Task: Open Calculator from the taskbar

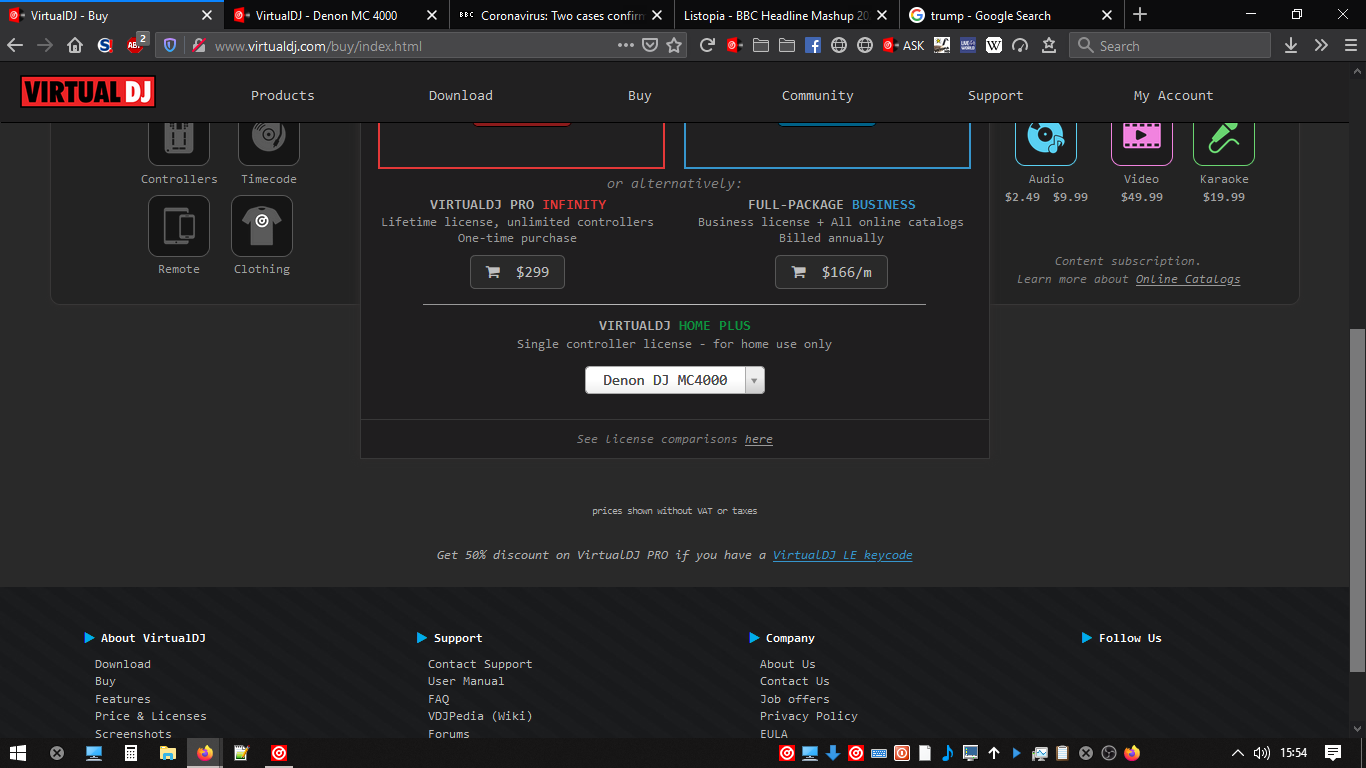Action: [130, 753]
